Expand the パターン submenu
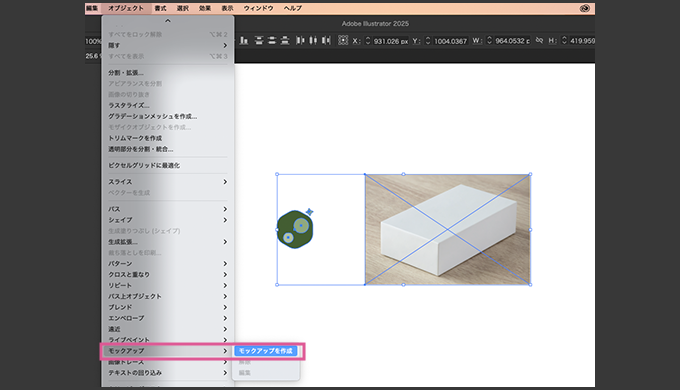 167,263
